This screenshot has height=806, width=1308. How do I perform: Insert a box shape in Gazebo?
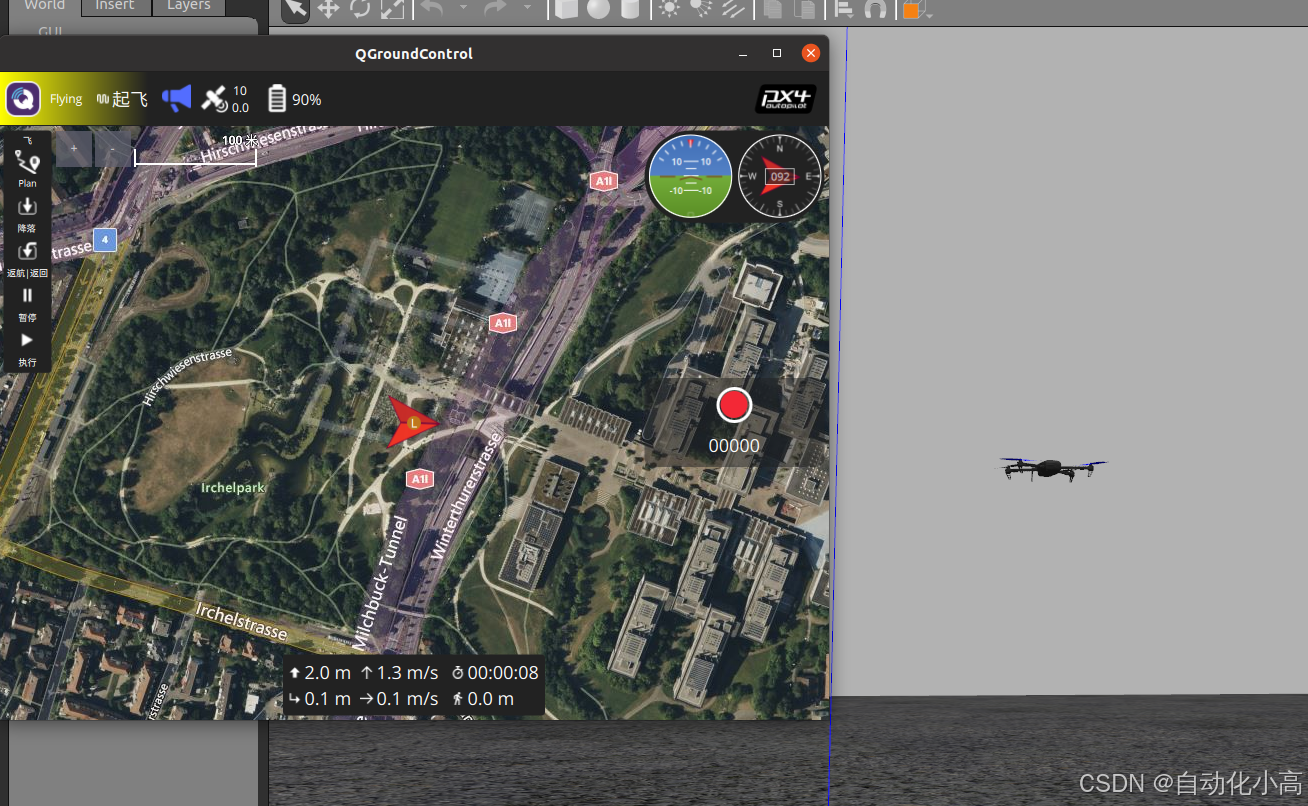click(566, 9)
